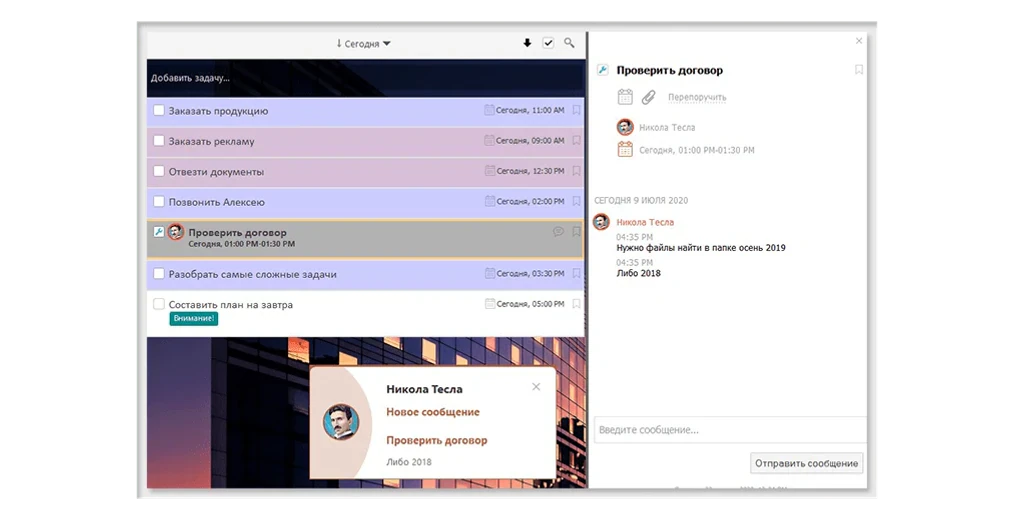Click Сегодня, 05:00 PM due time
Image resolution: width=1024 pixels, height=517 pixels.
click(530, 304)
